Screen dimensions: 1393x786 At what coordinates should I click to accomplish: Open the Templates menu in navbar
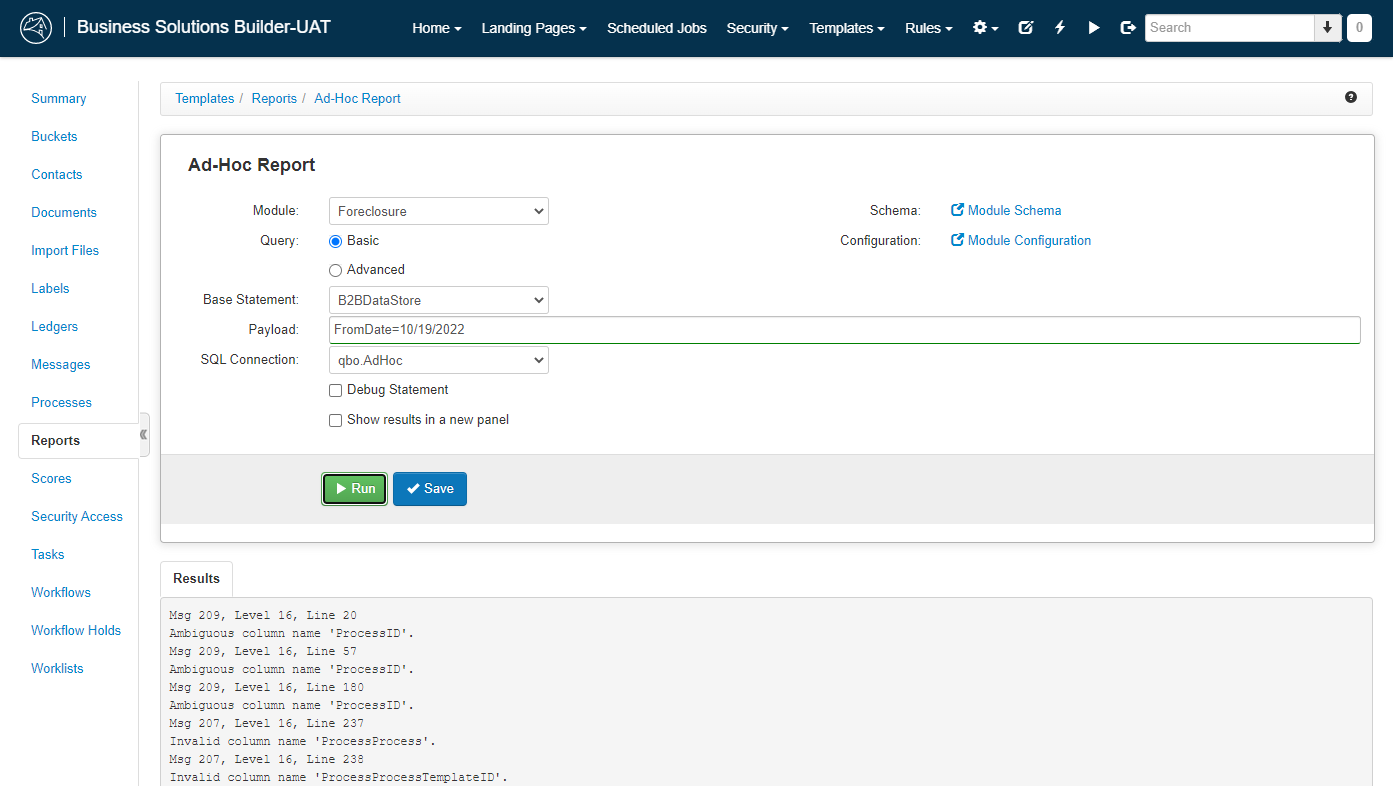point(846,28)
